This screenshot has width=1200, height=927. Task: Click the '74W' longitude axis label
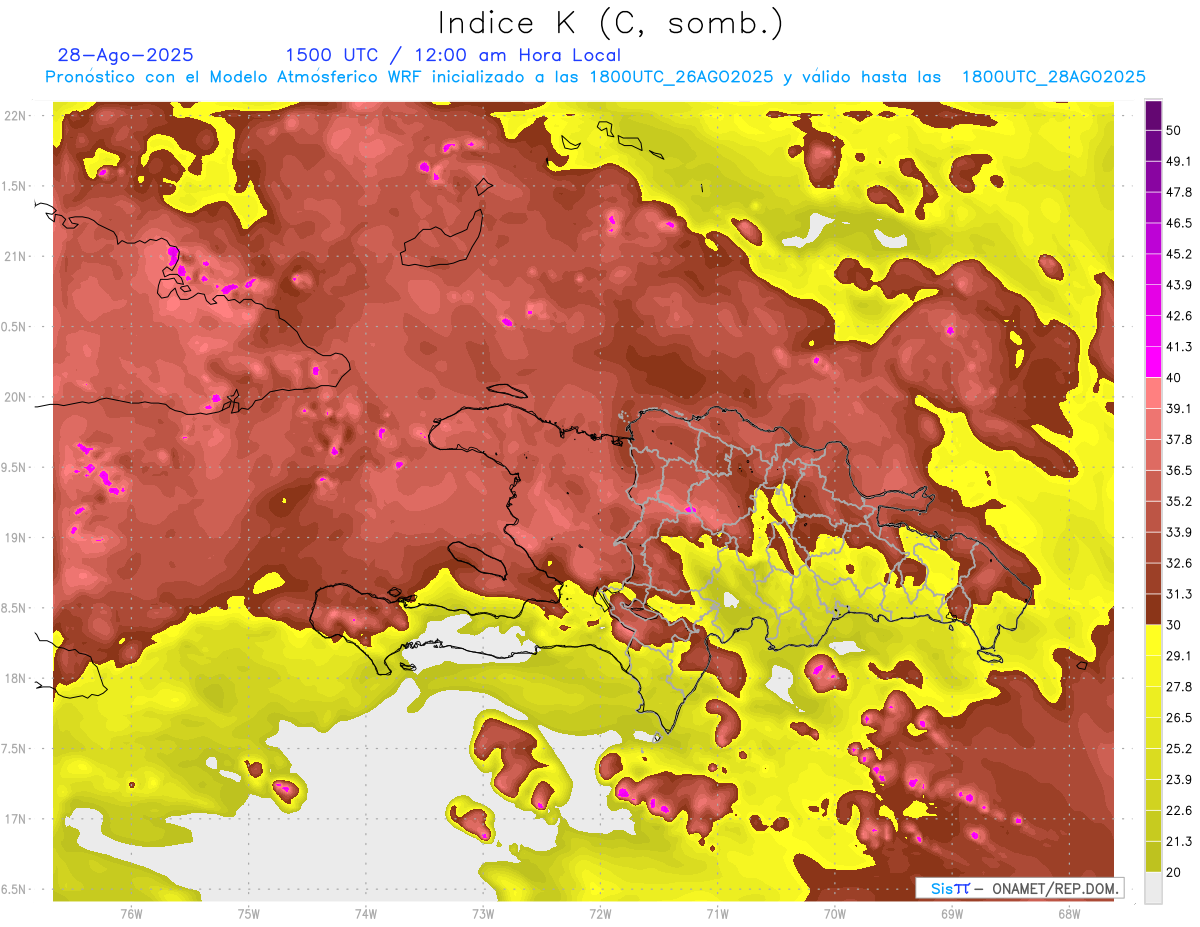366,913
